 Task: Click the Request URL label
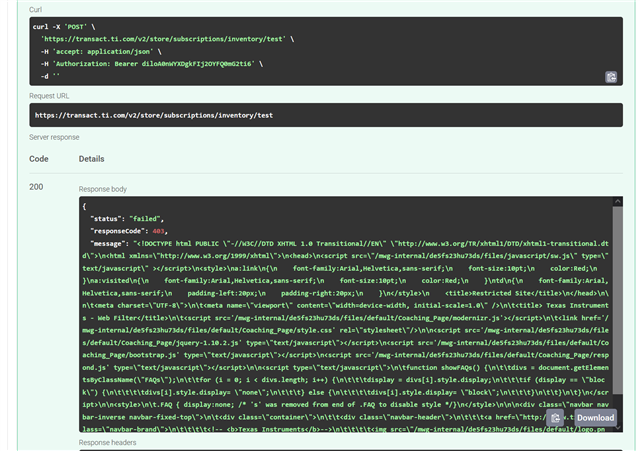tap(49, 96)
